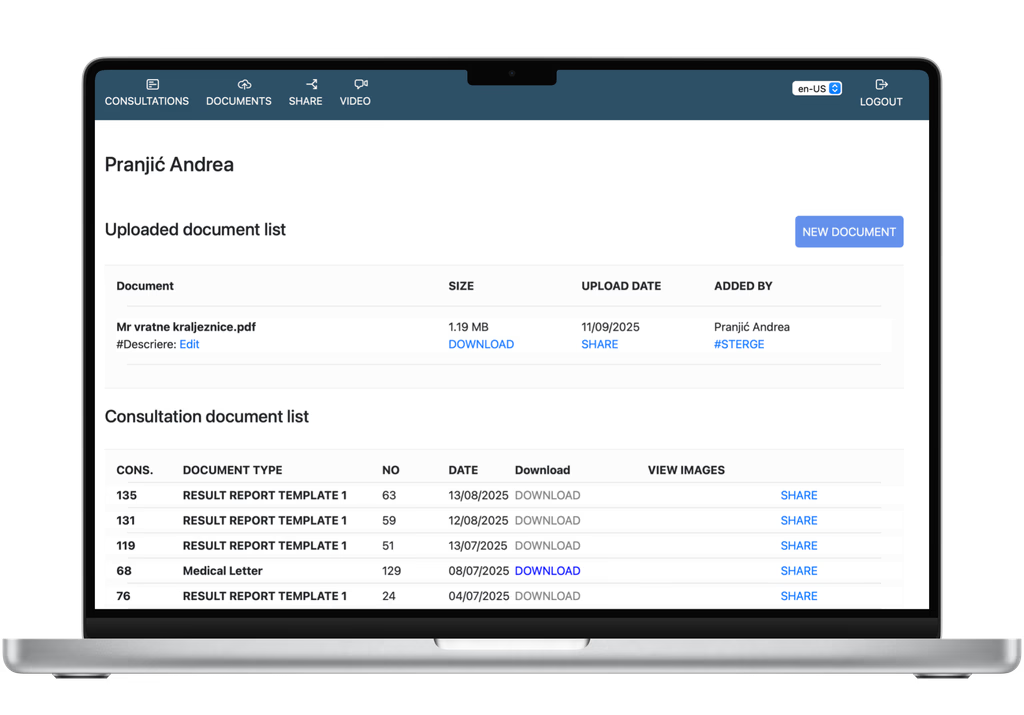Select the CONSULTATIONS menu label
Viewport: 1024px width, 715px height.
[x=147, y=101]
